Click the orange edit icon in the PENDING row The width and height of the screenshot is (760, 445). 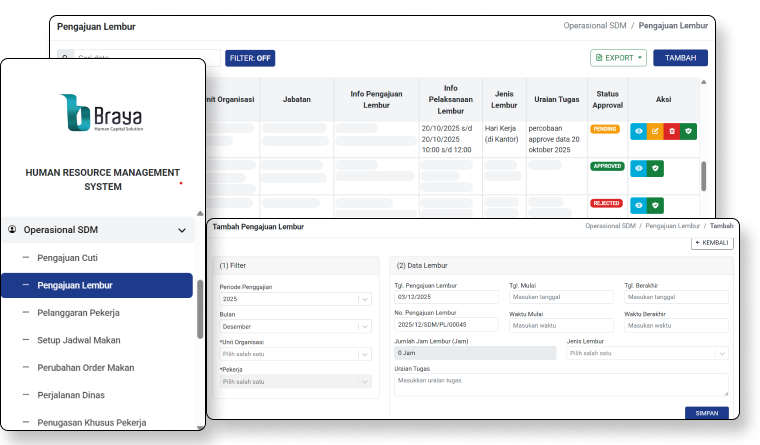point(655,131)
